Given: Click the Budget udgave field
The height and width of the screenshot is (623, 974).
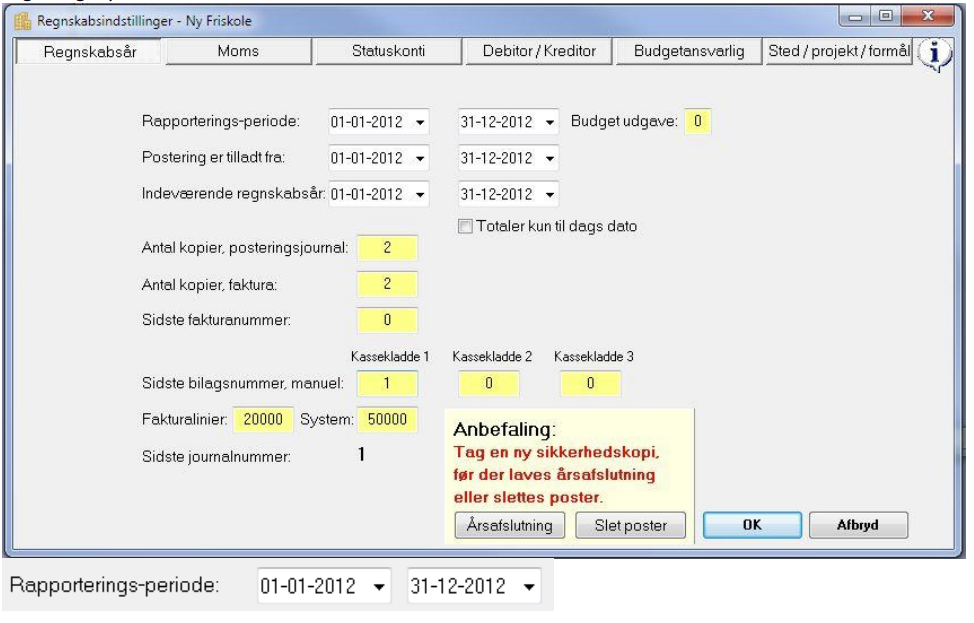Looking at the screenshot, I should pos(698,121).
